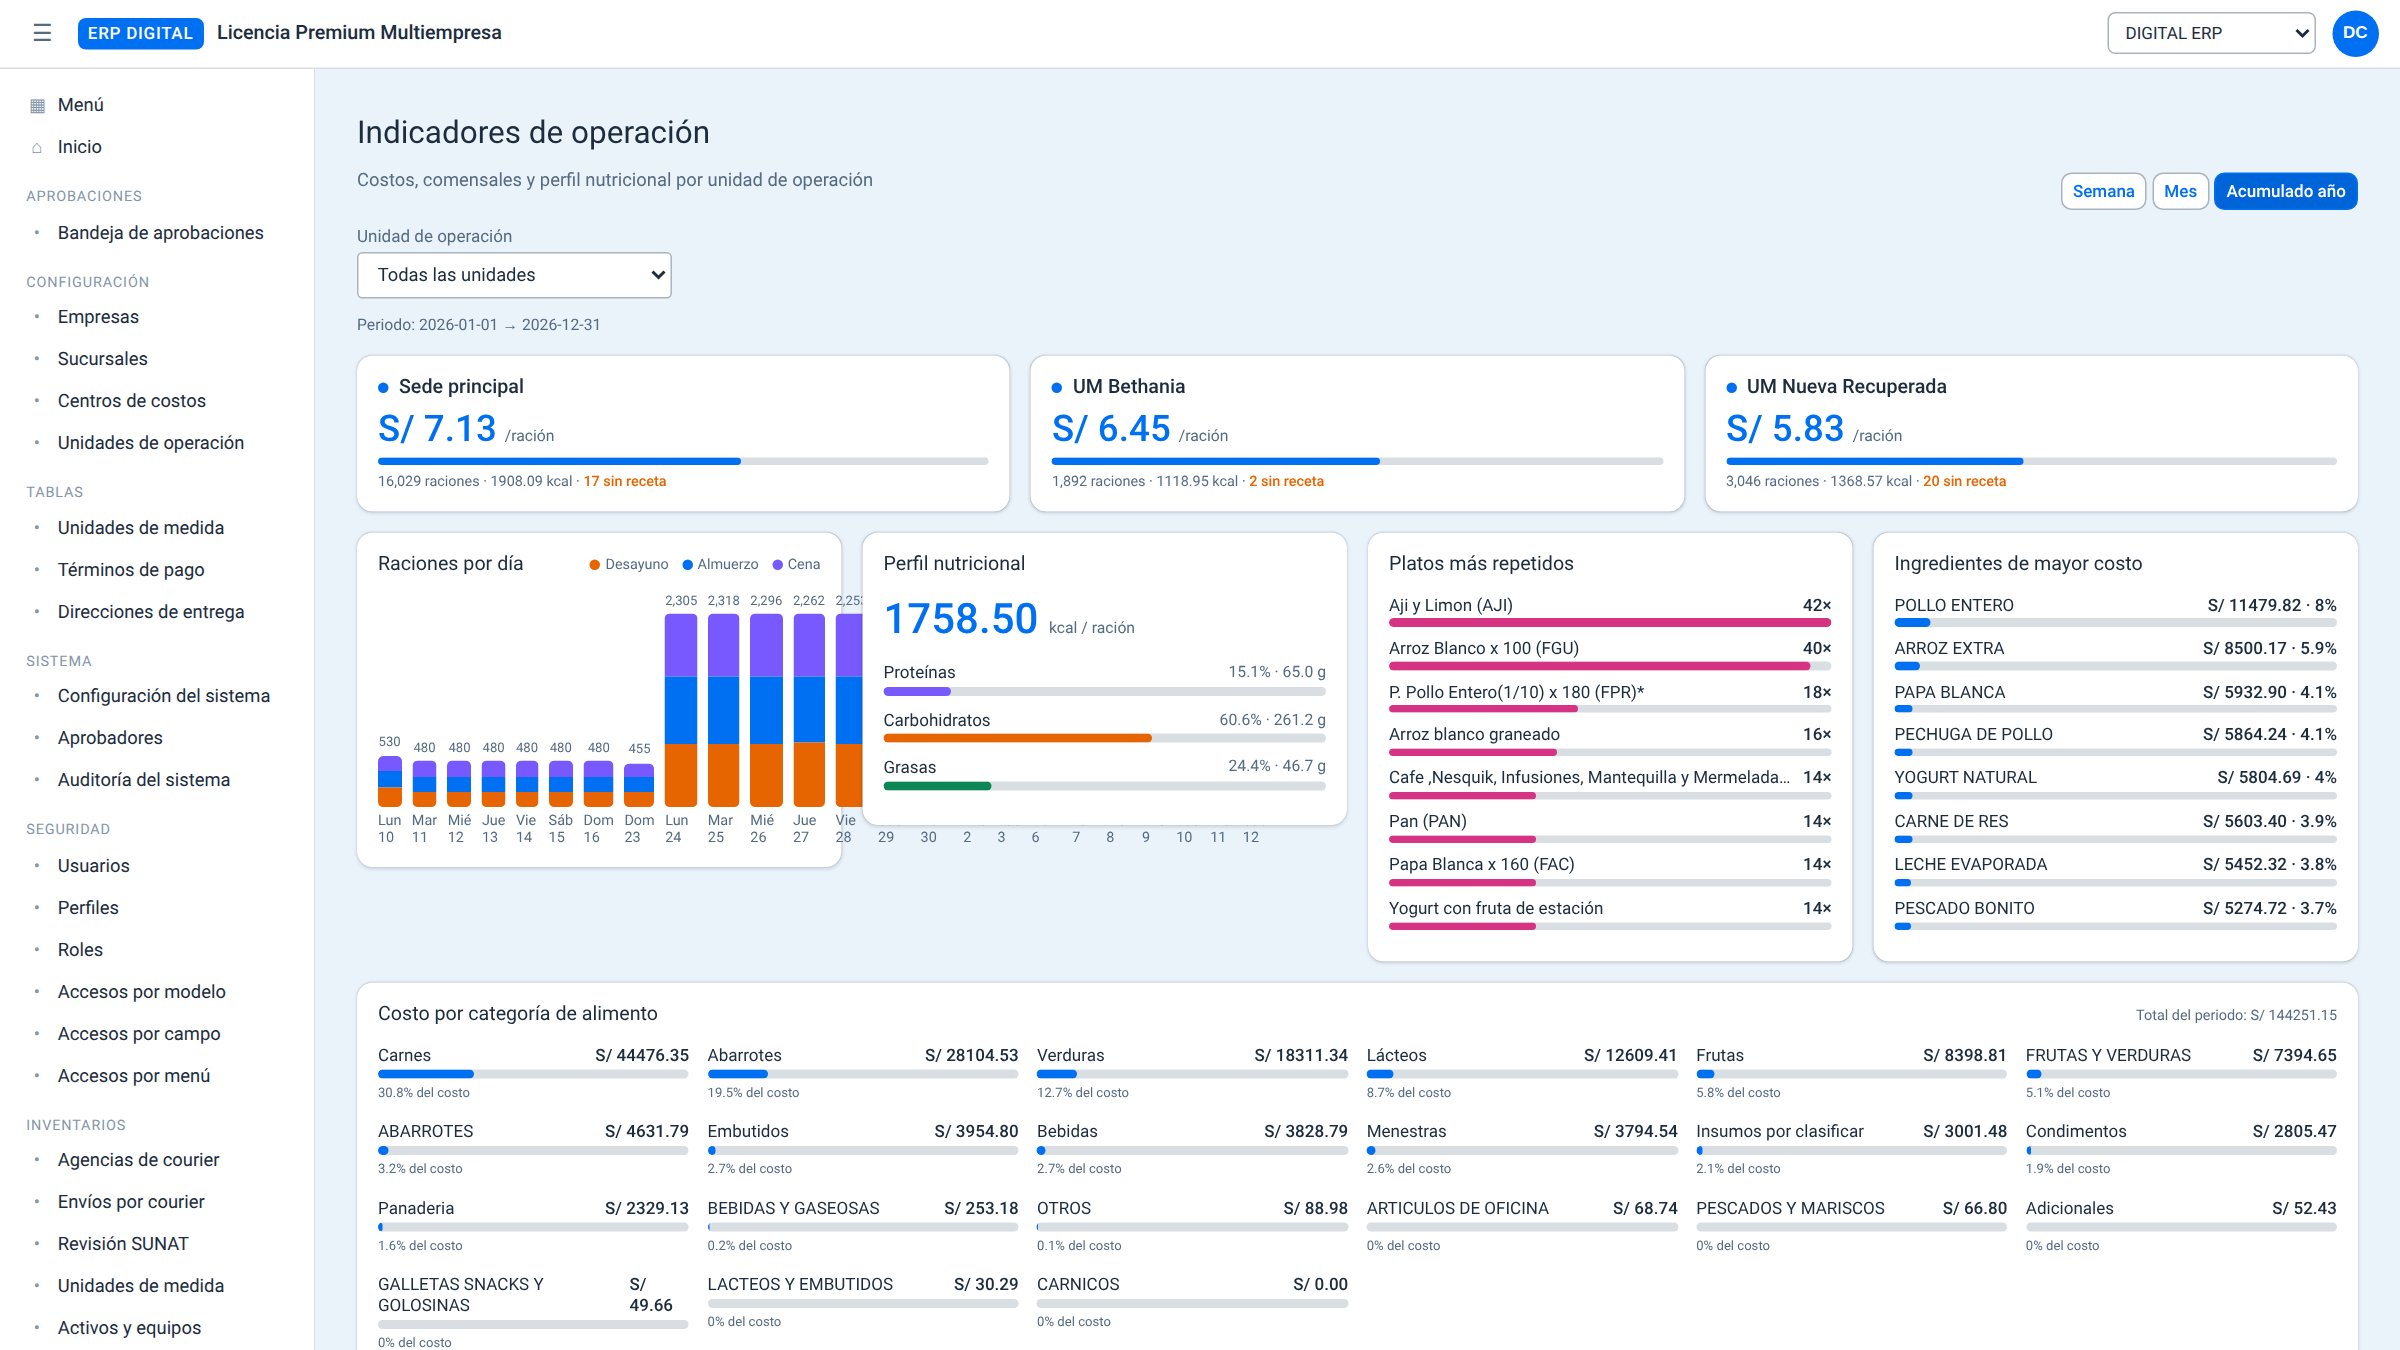Click '17 sin receta' warning text
2400x1350 pixels.
click(624, 481)
